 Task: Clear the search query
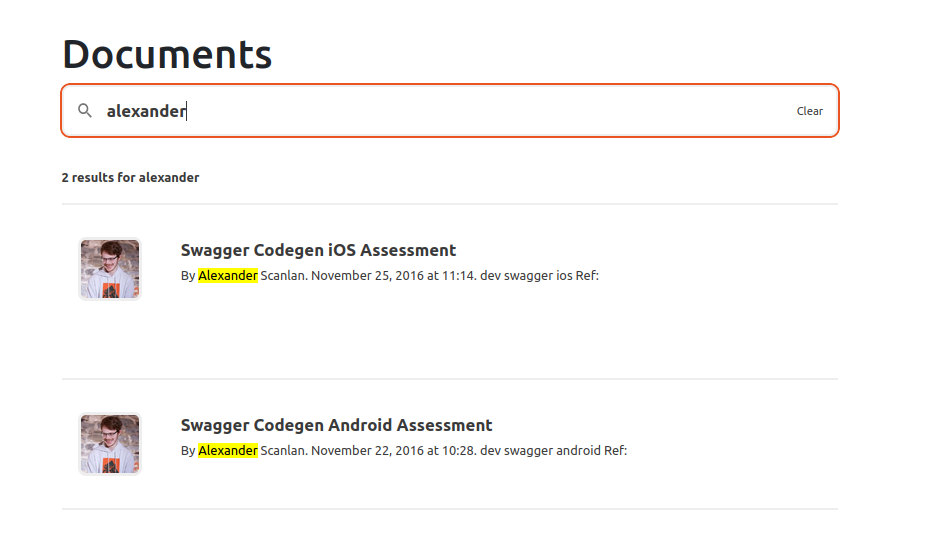tap(809, 111)
